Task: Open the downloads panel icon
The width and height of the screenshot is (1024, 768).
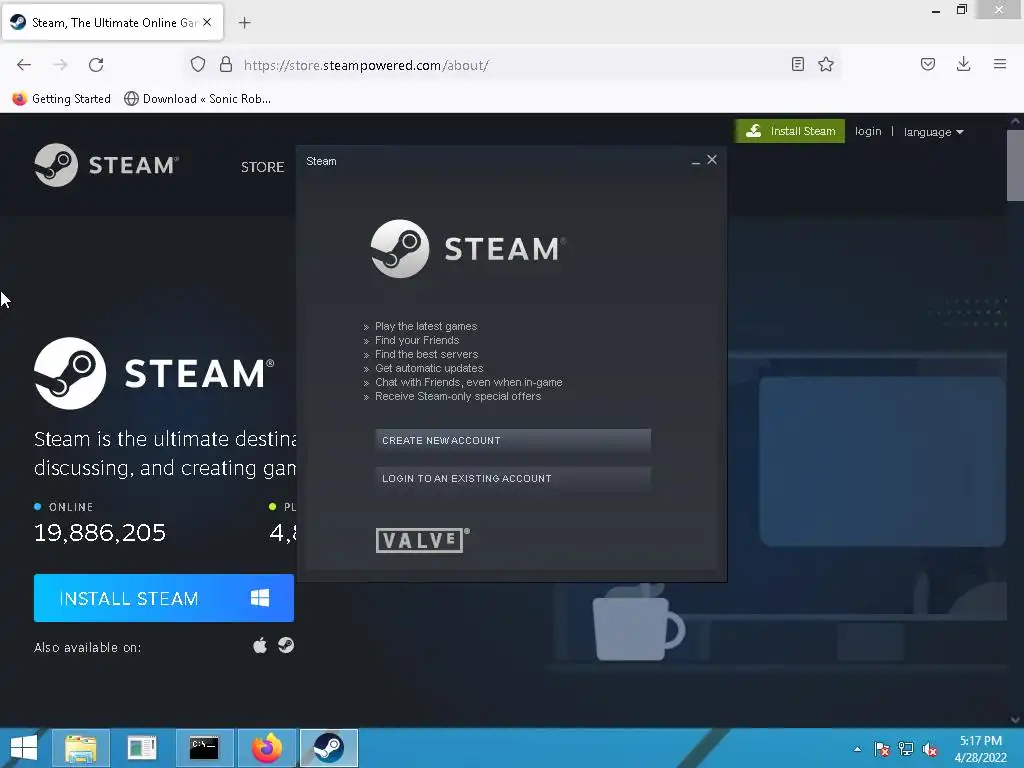Action: pos(963,64)
